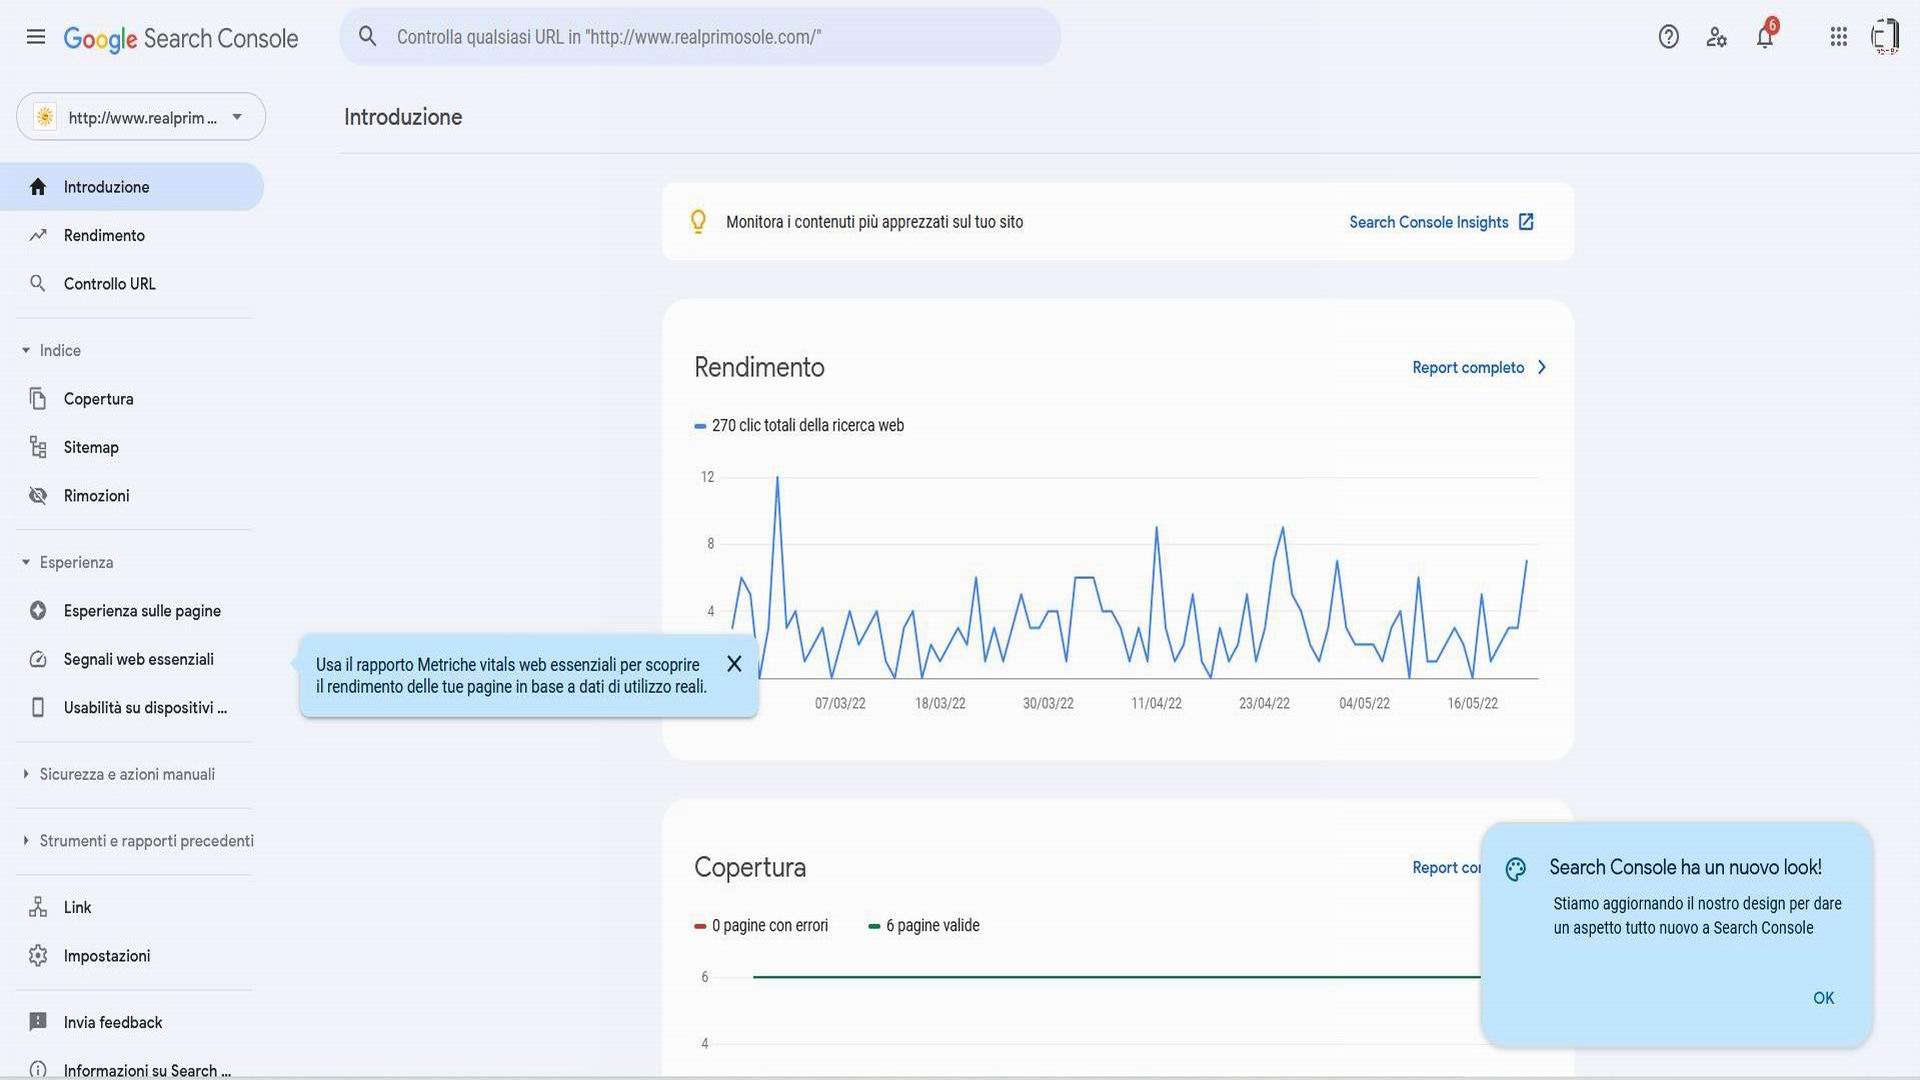Click the Introduzione home icon
Screen dimensions: 1920x1080
(x=38, y=187)
